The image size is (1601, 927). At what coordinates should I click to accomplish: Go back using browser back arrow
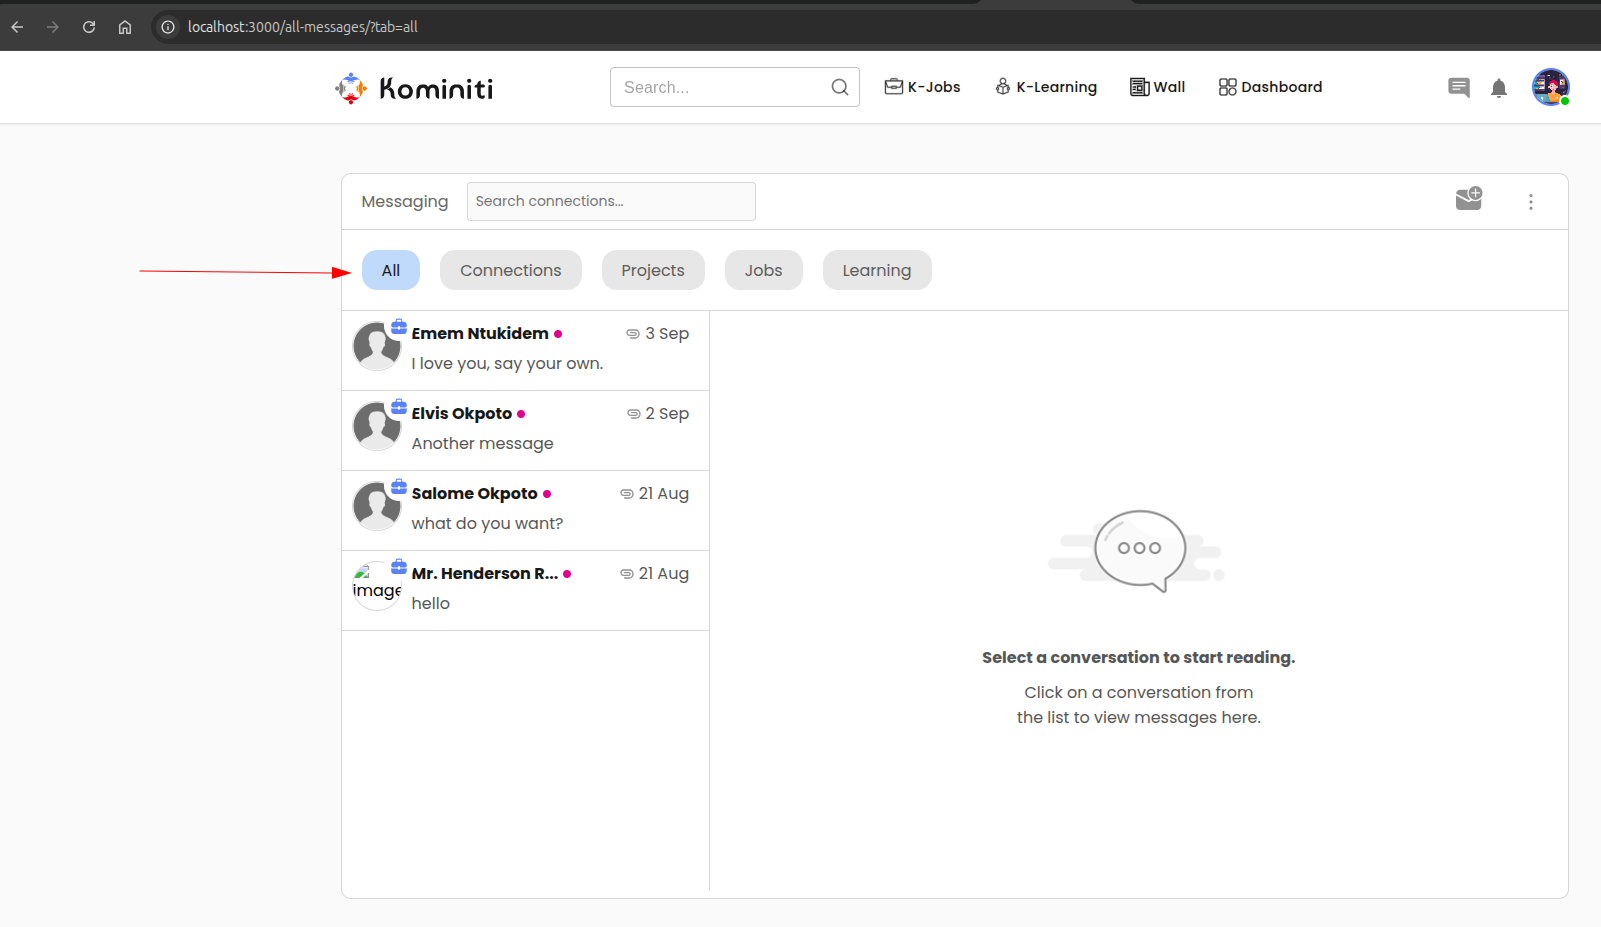pyautogui.click(x=17, y=27)
